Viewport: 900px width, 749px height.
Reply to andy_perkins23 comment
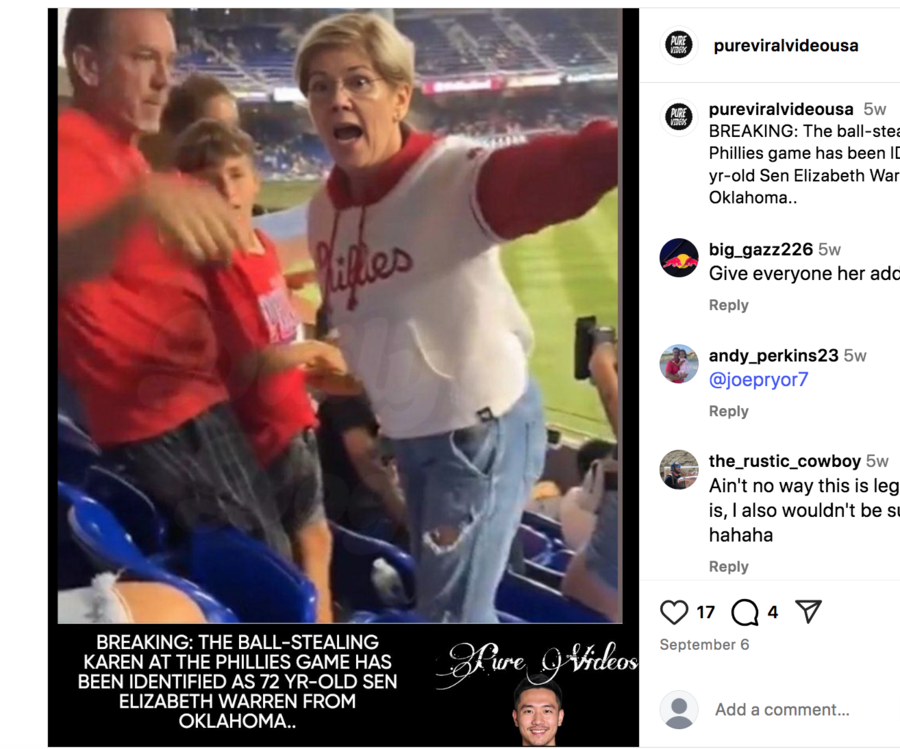pyautogui.click(x=728, y=411)
